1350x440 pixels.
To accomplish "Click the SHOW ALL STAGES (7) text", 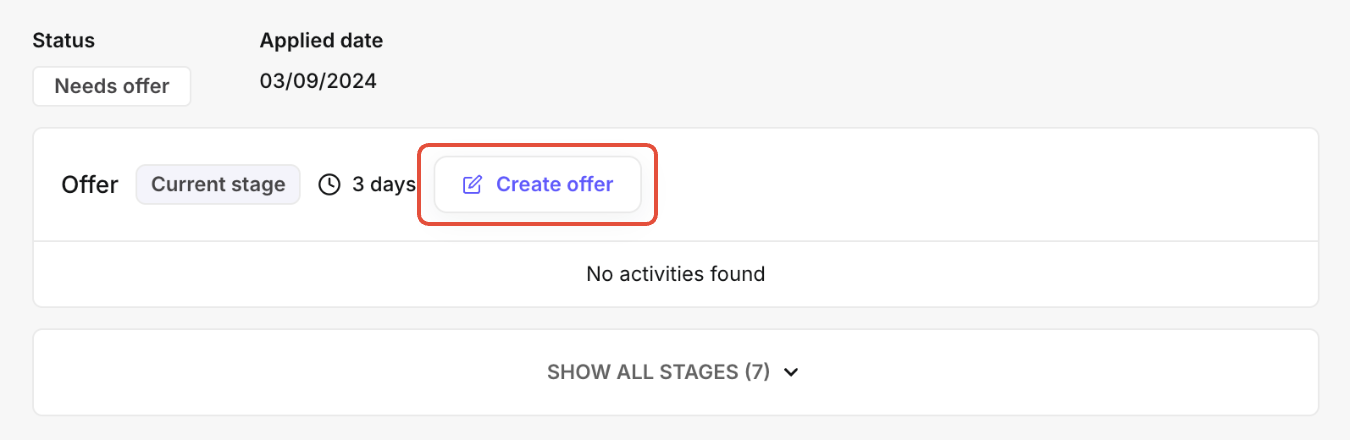I will coord(658,373).
